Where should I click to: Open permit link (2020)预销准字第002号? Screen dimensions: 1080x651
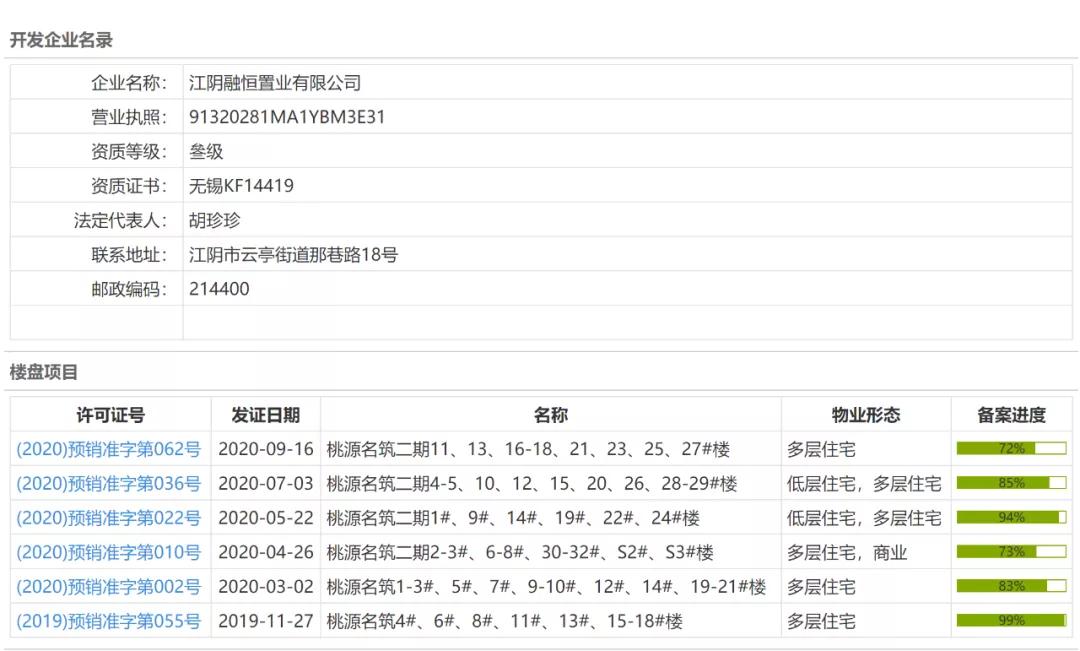[x=108, y=587]
